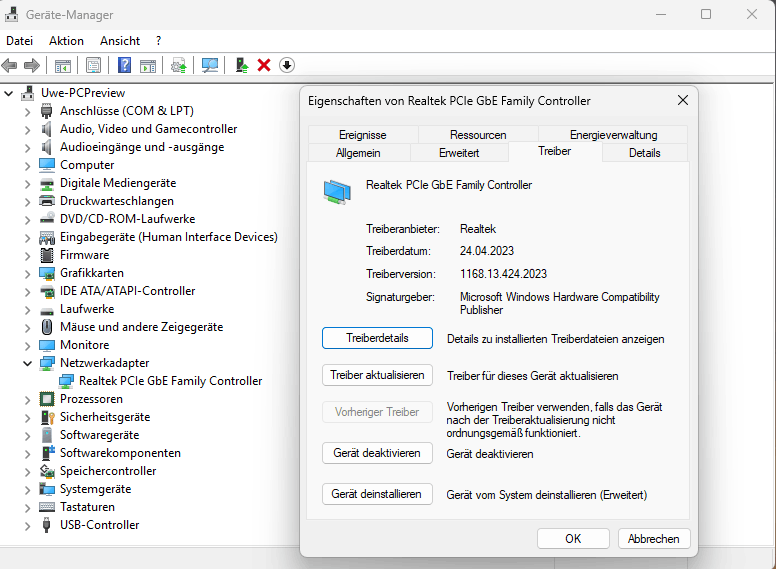Viewport: 776px width, 569px height.
Task: Open the ? help menu
Action: [x=158, y=41]
